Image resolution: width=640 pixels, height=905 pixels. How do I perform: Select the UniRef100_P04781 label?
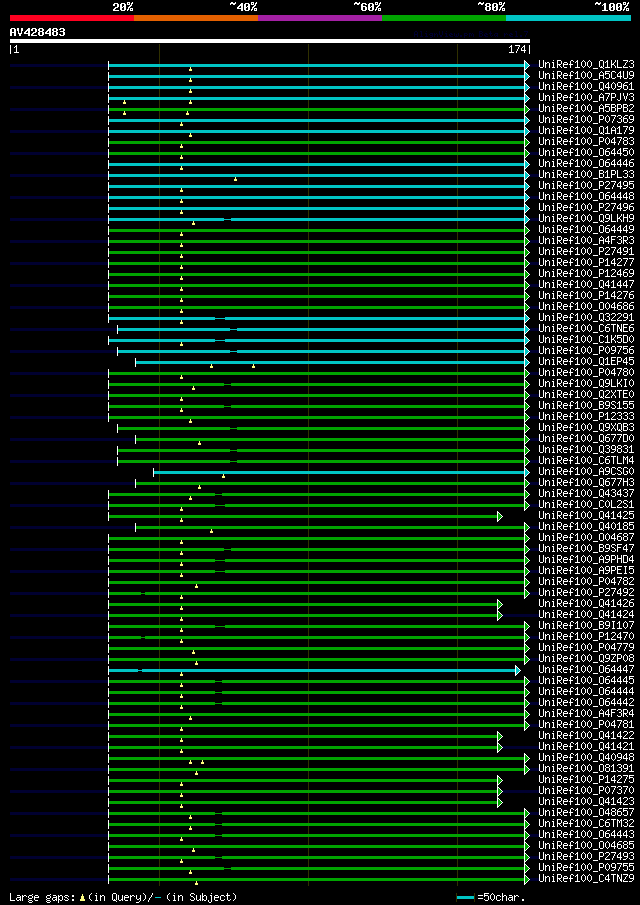click(x=586, y=724)
